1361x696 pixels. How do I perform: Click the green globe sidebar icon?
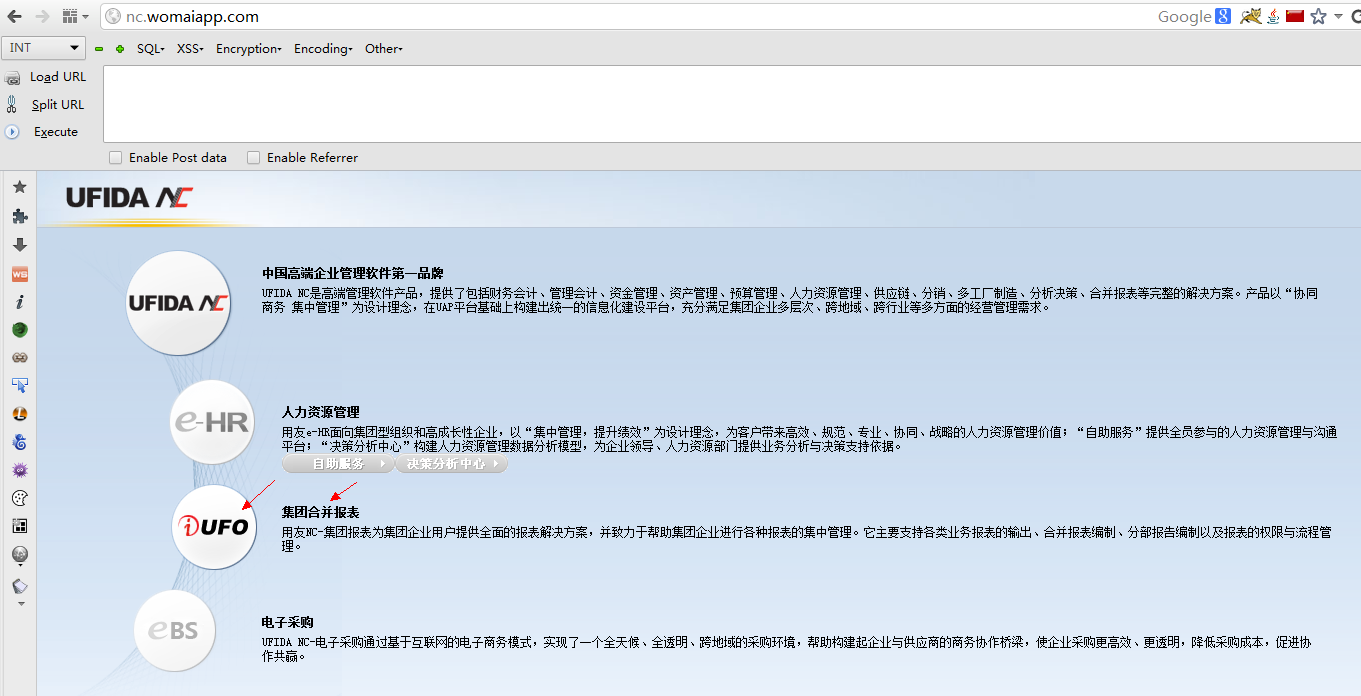click(19, 329)
